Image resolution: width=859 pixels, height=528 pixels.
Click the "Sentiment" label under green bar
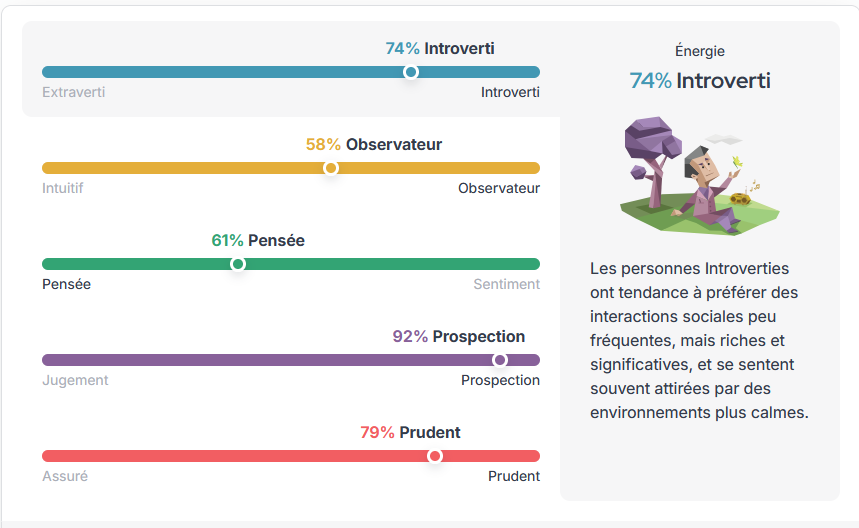[506, 284]
